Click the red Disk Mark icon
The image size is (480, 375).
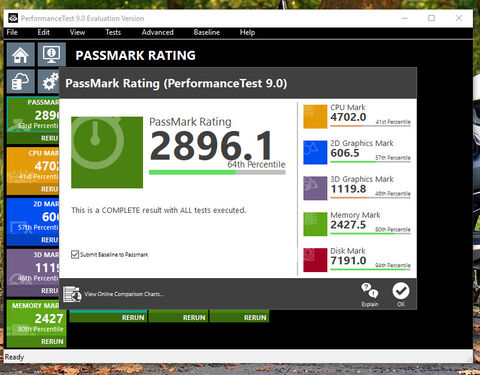(315, 260)
